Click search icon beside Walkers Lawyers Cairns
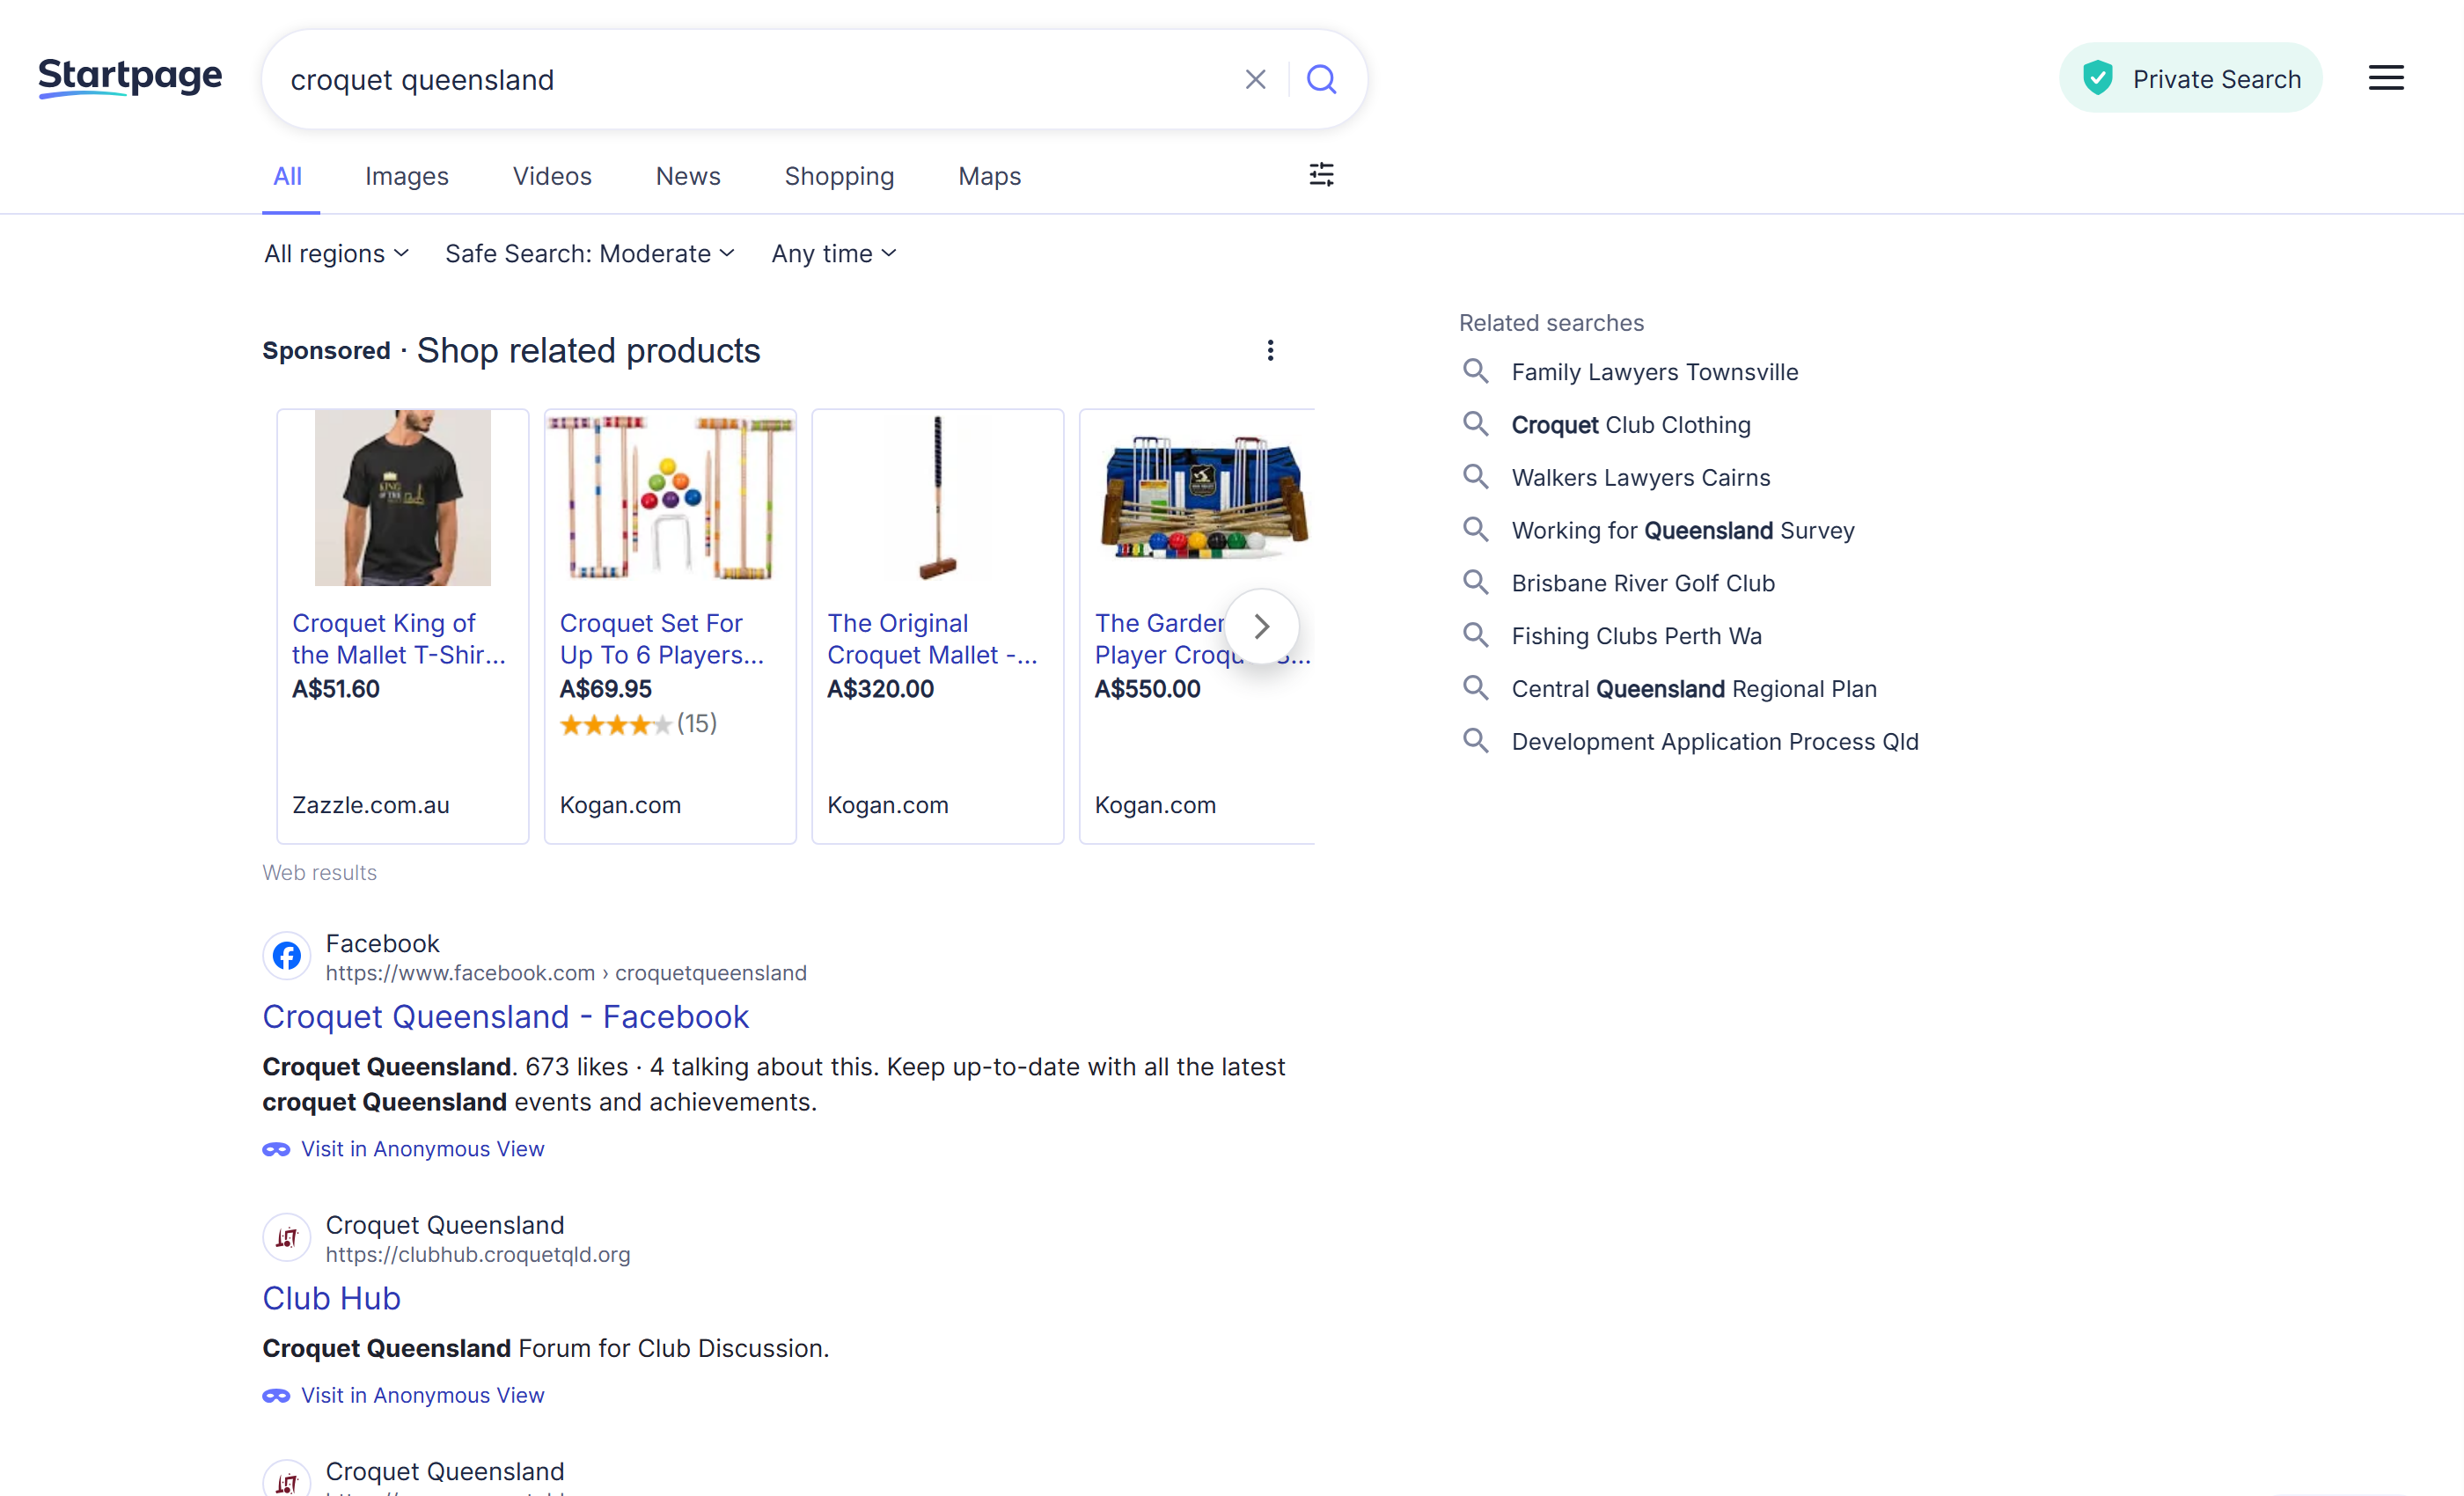Screen dimensions: 2464x1496 1475,477
